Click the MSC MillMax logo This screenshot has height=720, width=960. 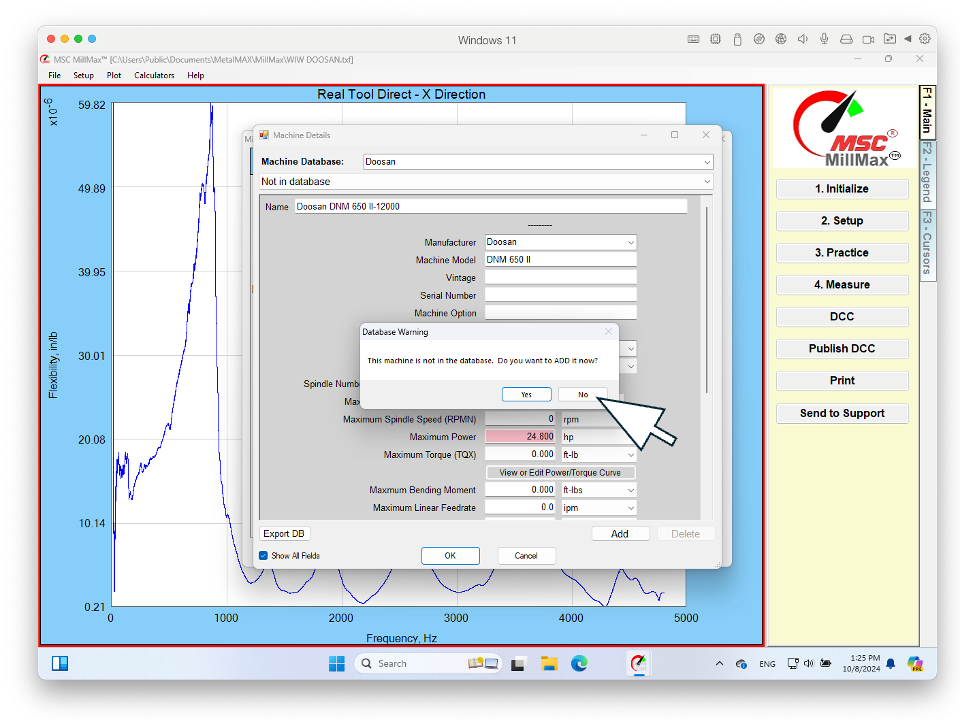coord(846,129)
